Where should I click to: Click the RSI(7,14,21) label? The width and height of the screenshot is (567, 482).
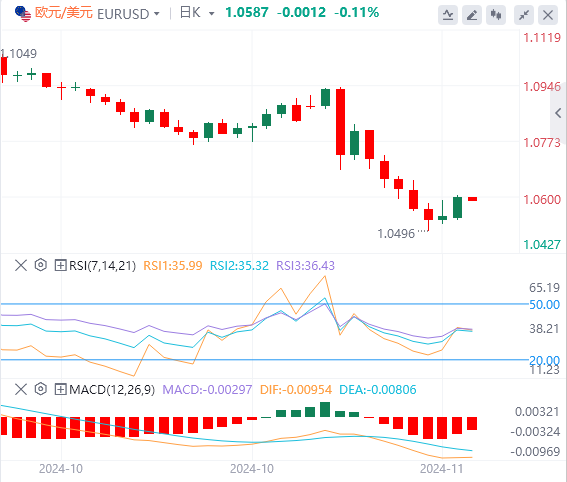(x=103, y=266)
